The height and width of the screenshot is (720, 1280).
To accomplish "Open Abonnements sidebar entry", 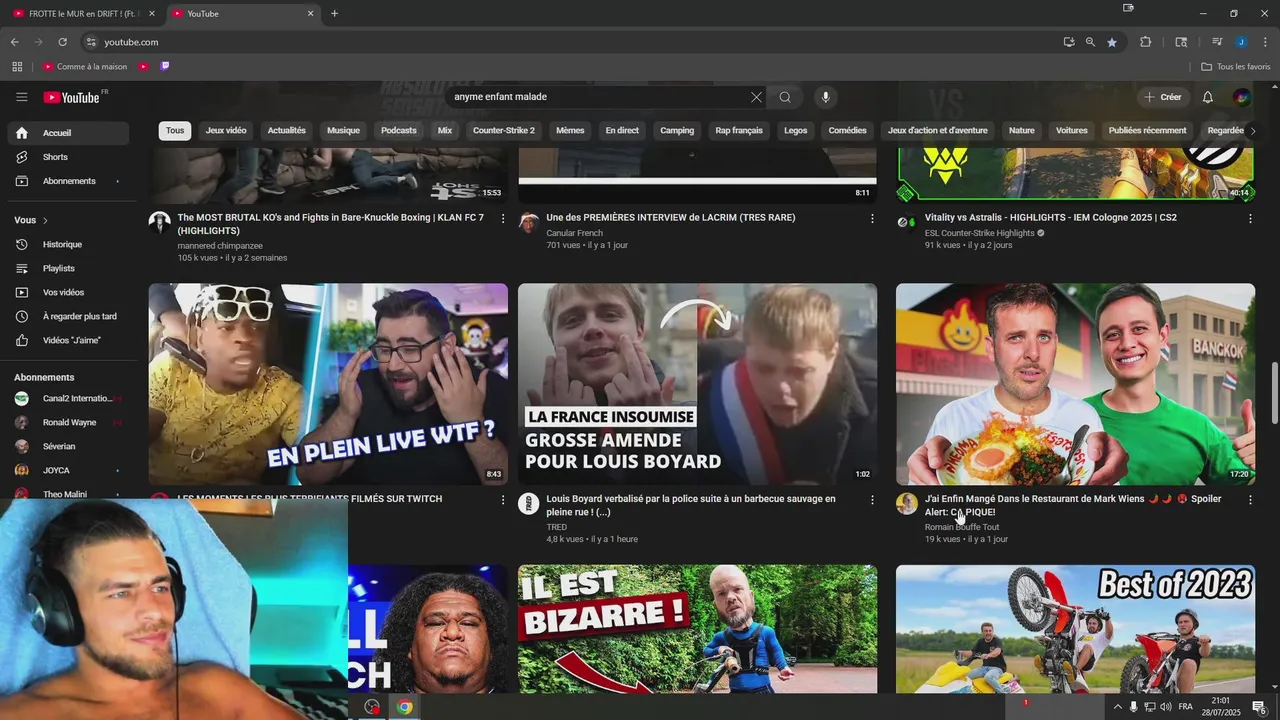I will 68,181.
